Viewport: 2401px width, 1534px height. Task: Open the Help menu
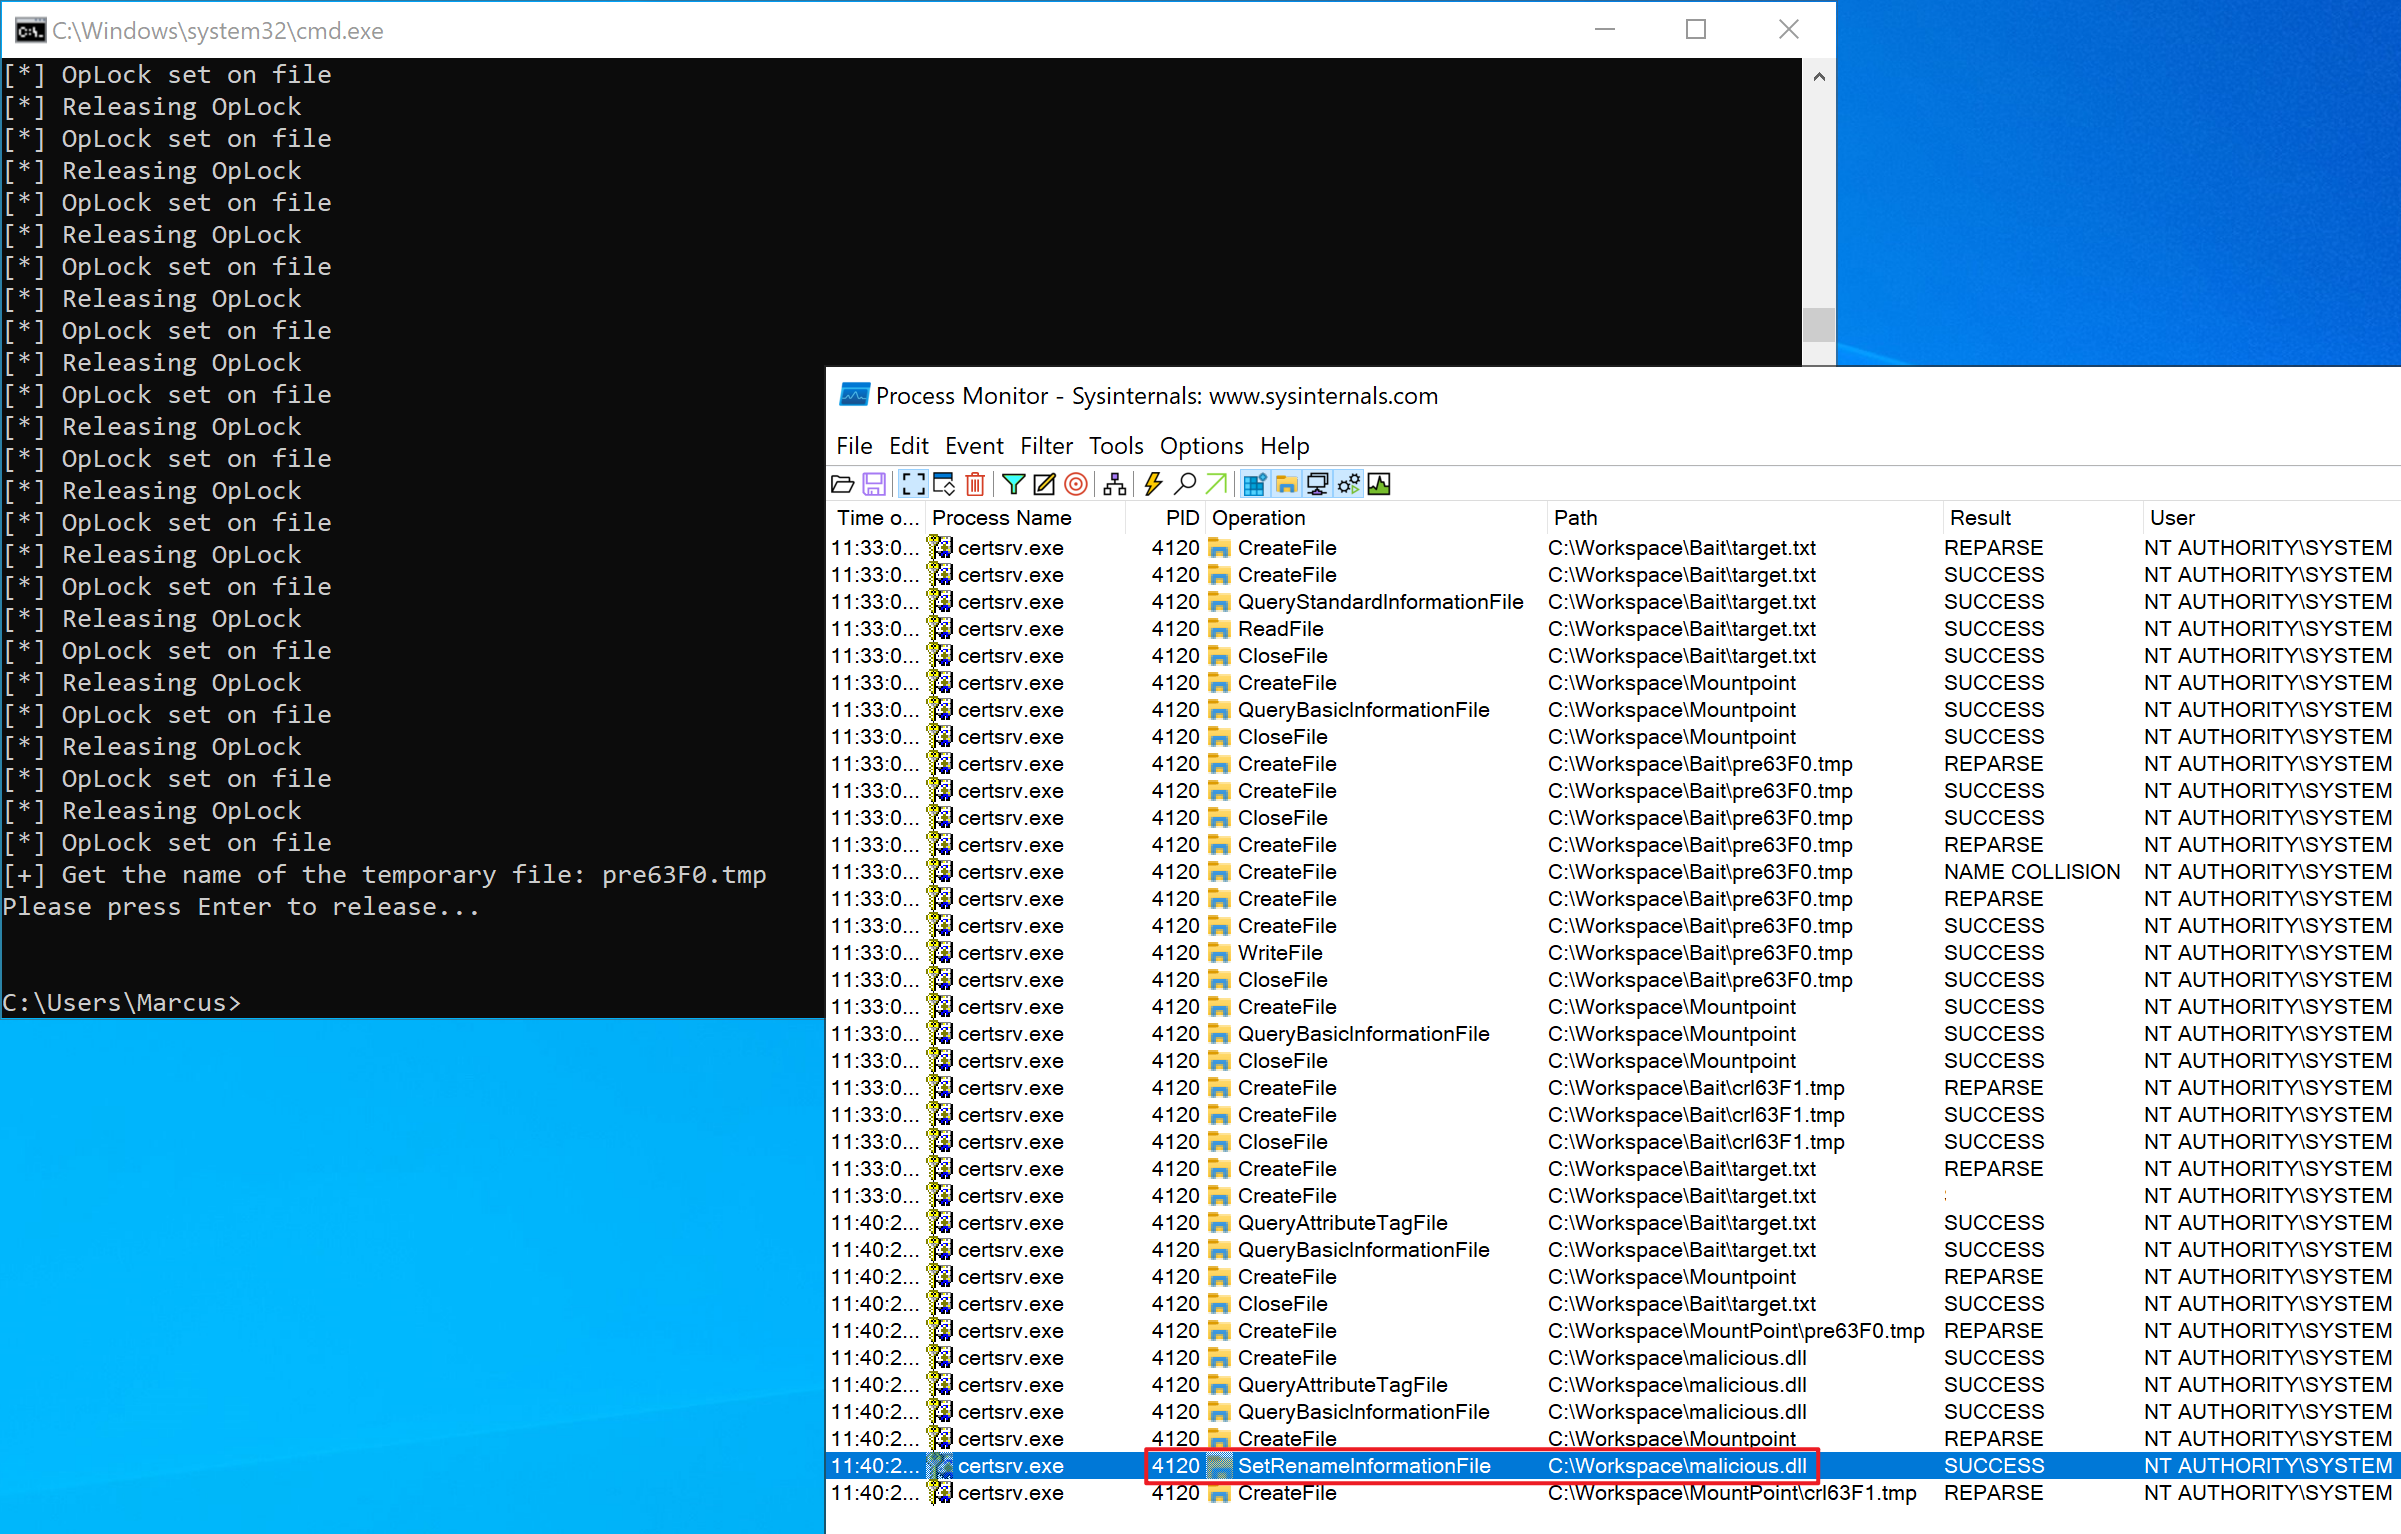coord(1284,446)
